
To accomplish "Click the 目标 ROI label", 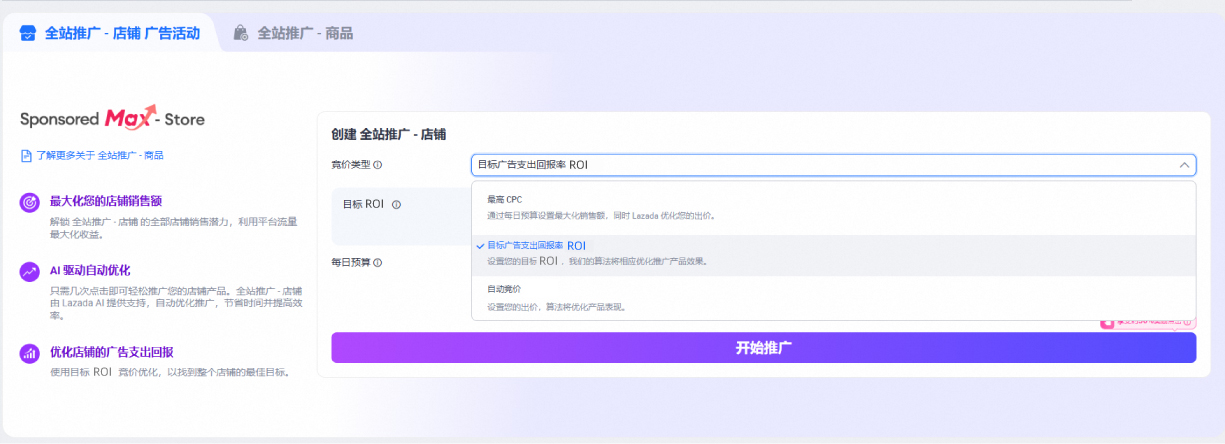I will coord(364,204).
